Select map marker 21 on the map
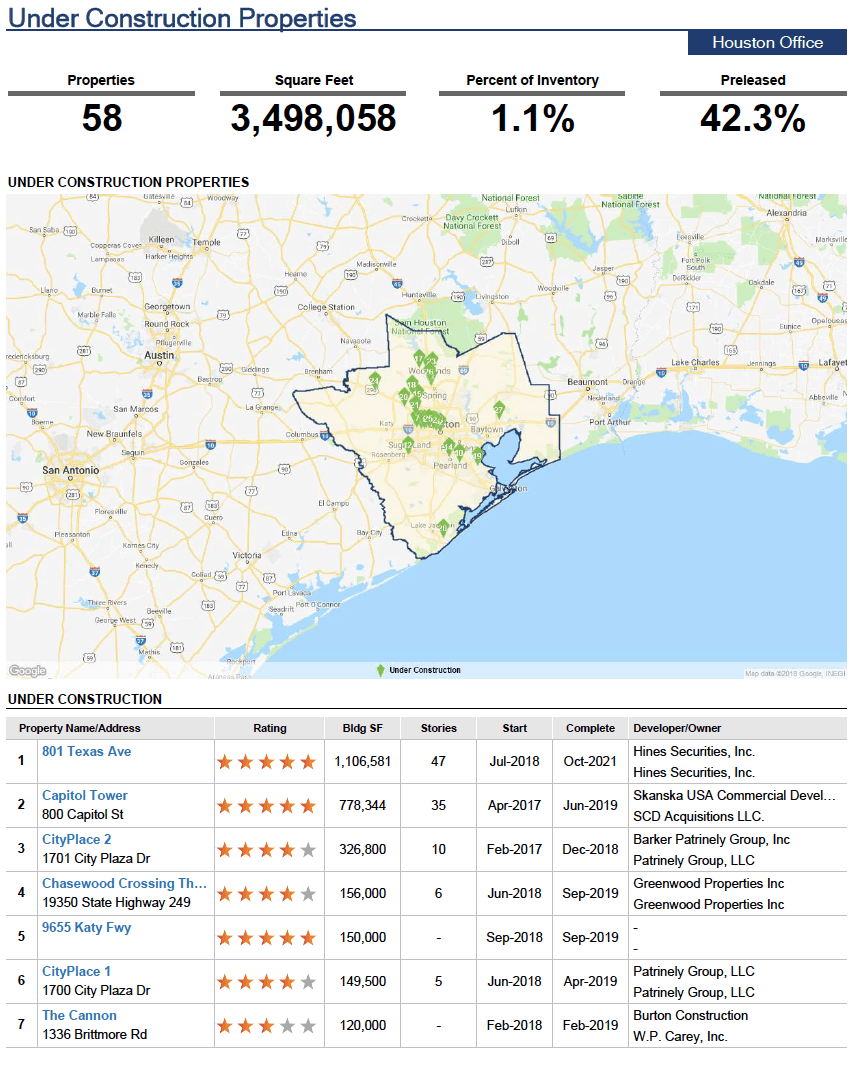Viewport: 862px width, 1071px height. click(415, 405)
